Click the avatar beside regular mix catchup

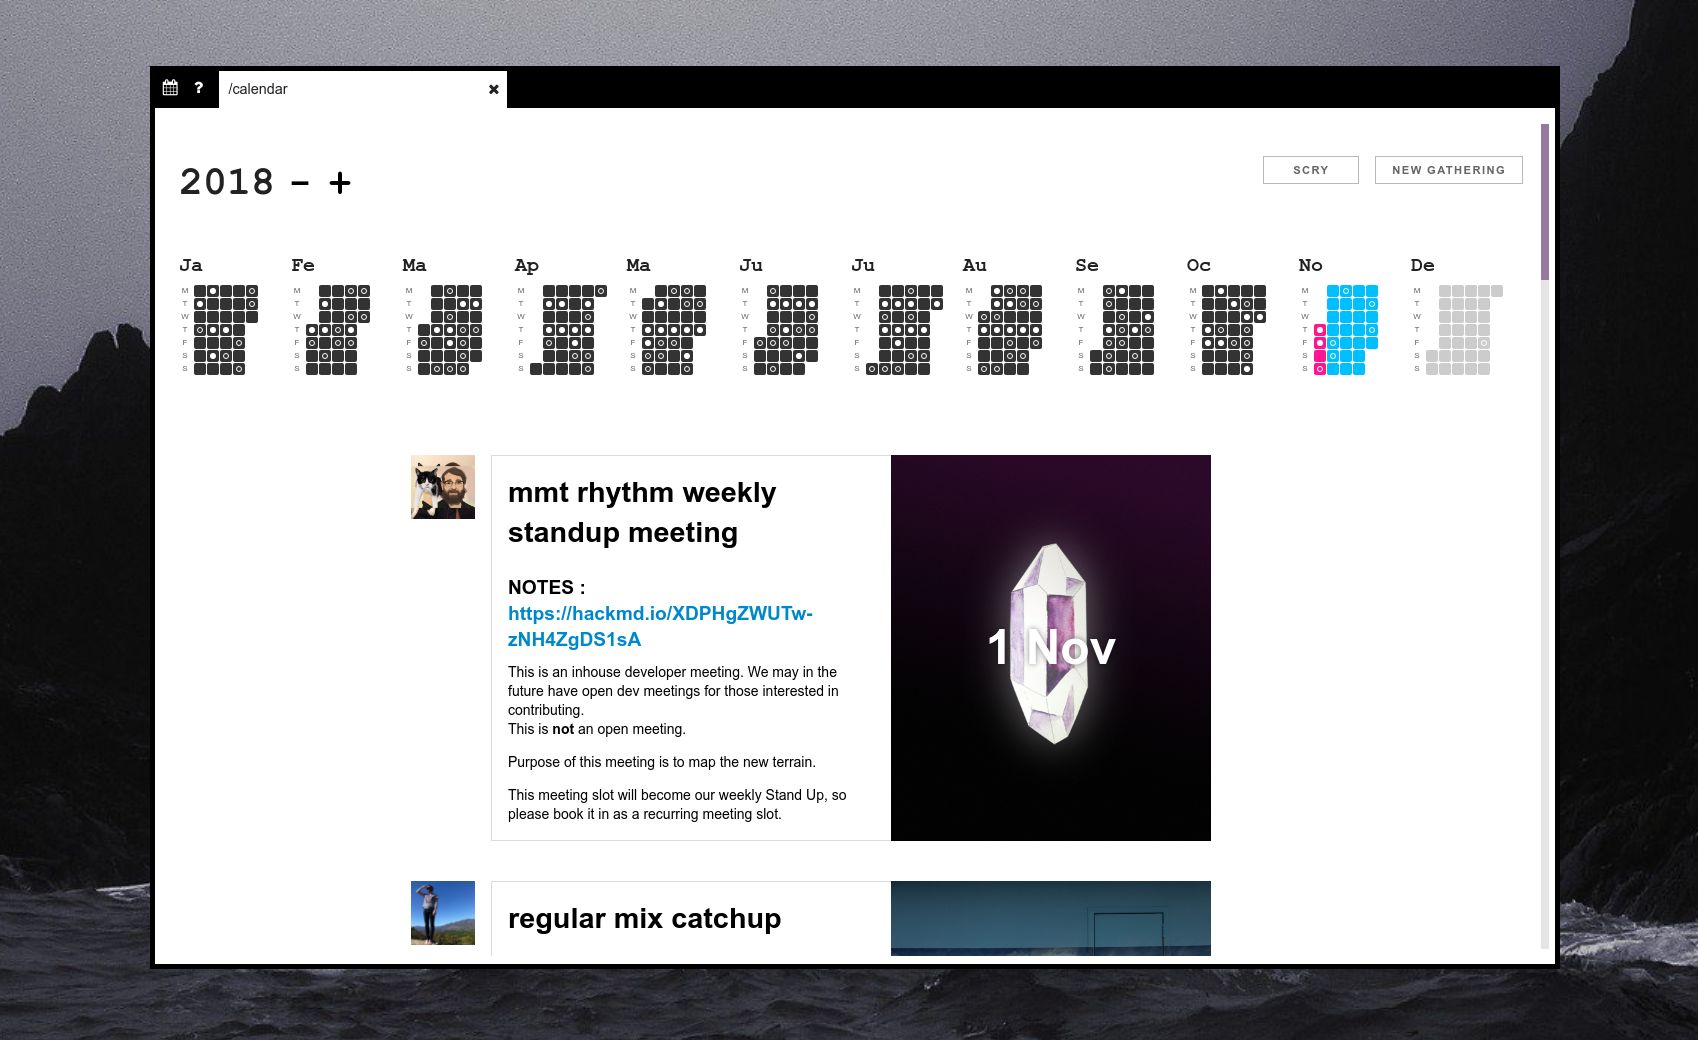pyautogui.click(x=443, y=913)
